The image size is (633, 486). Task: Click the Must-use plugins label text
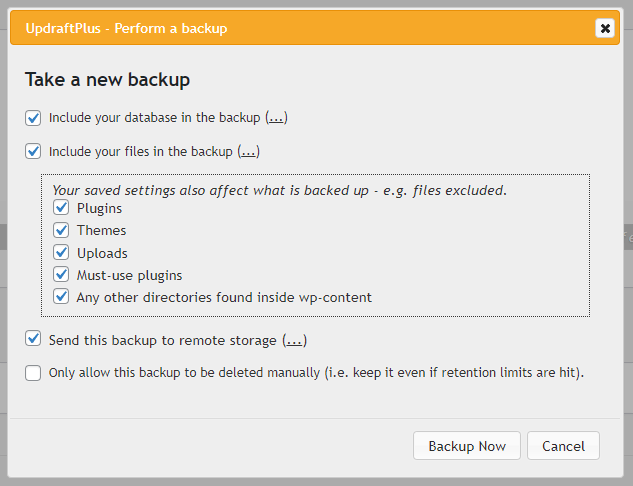[129, 275]
